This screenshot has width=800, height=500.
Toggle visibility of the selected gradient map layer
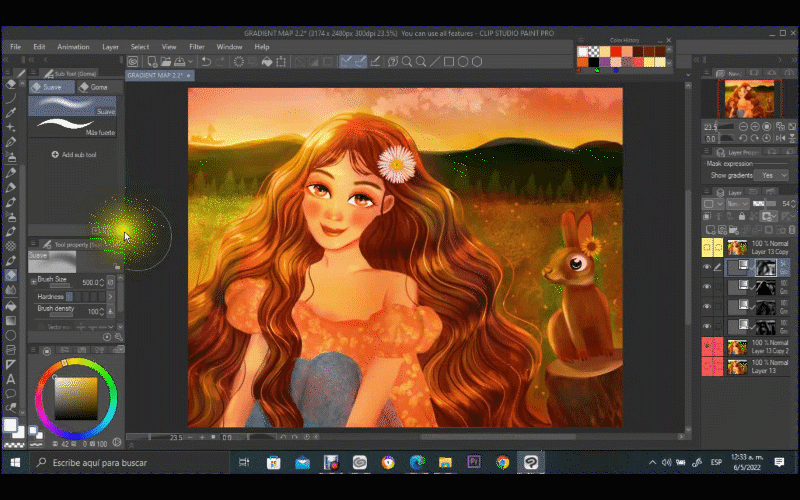707,268
